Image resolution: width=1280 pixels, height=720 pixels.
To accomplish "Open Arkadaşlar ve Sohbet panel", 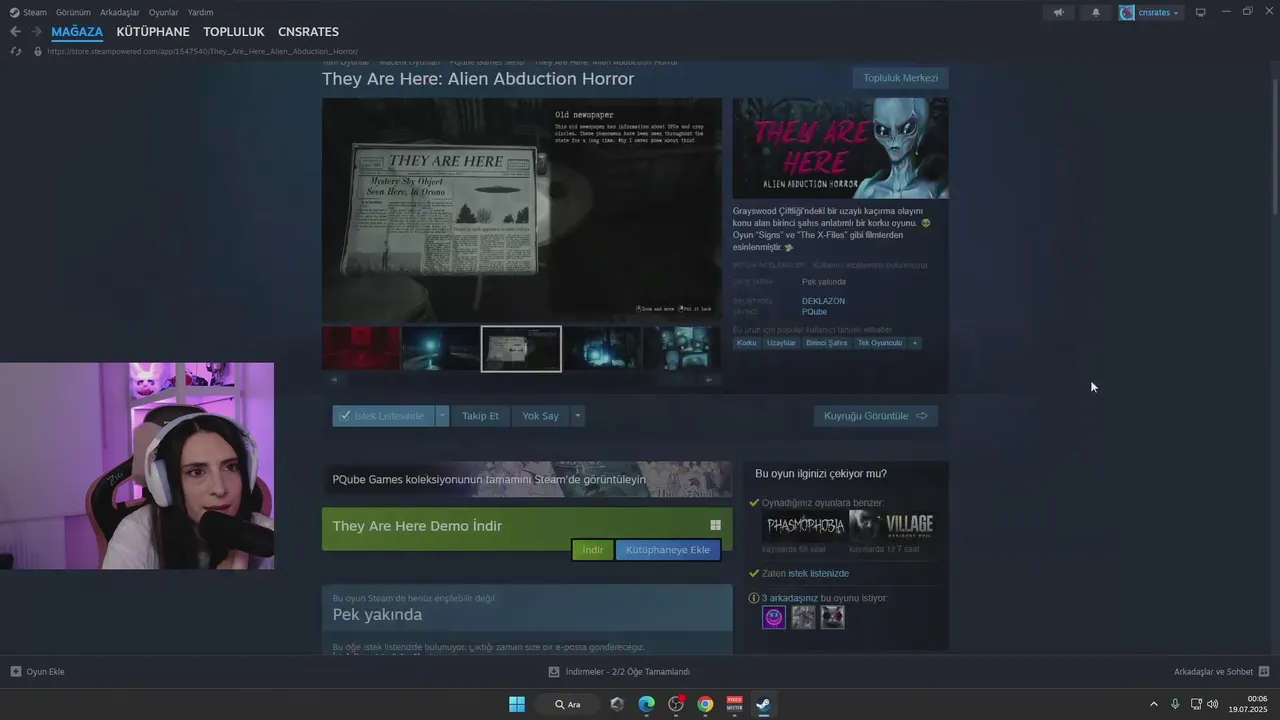I will point(1221,672).
